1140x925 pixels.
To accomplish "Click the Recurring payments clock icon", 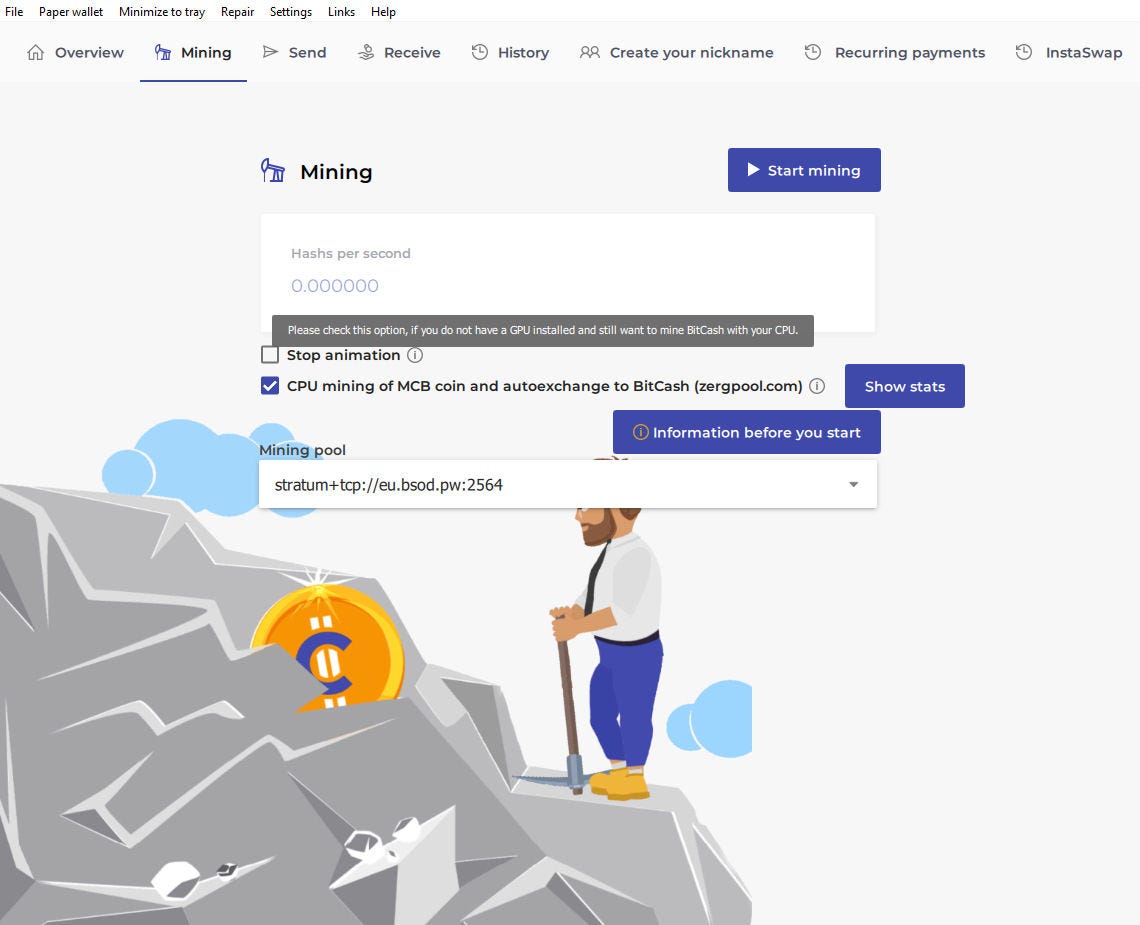I will pyautogui.click(x=813, y=52).
